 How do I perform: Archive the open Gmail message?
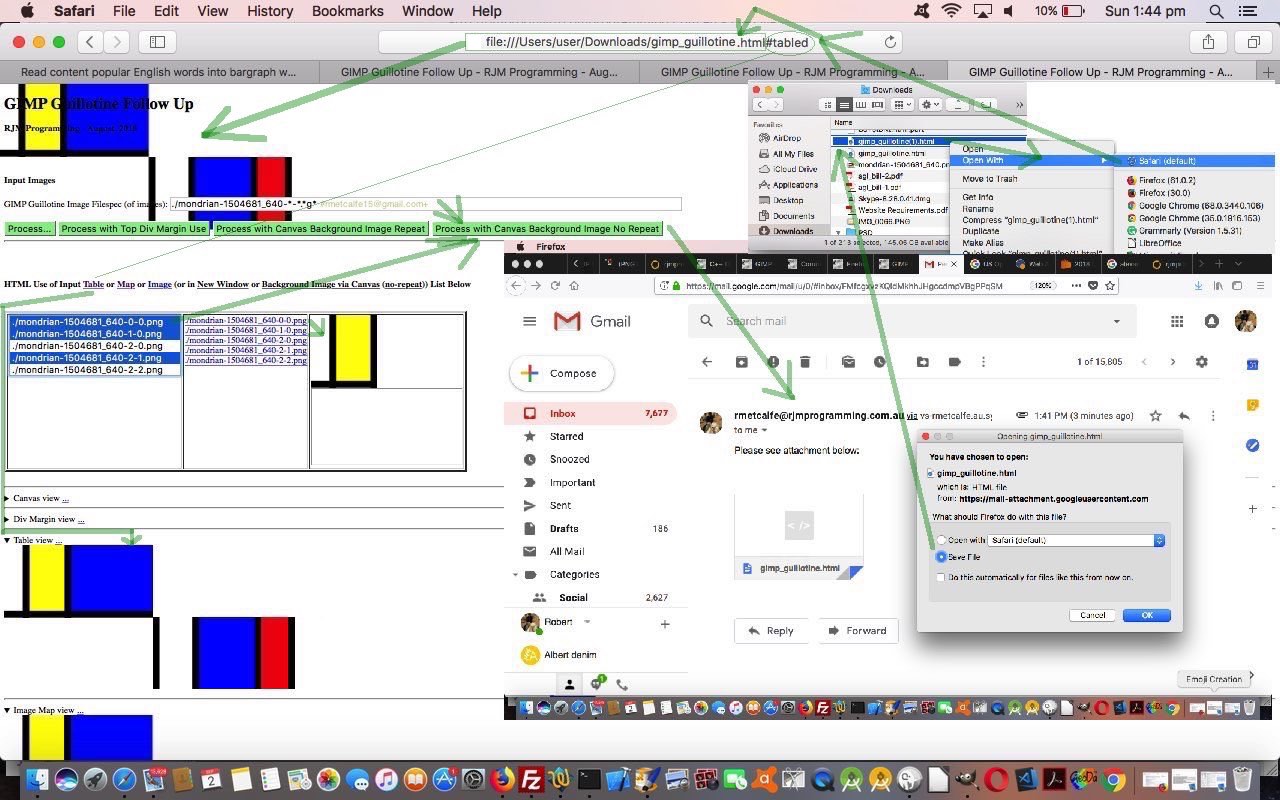[x=741, y=362]
